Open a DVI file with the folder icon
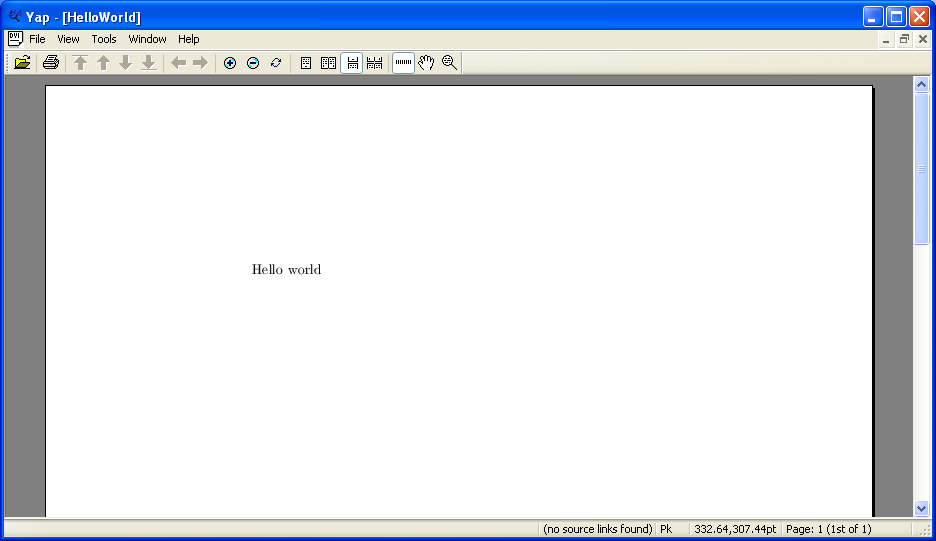The image size is (936, 541). coord(22,63)
